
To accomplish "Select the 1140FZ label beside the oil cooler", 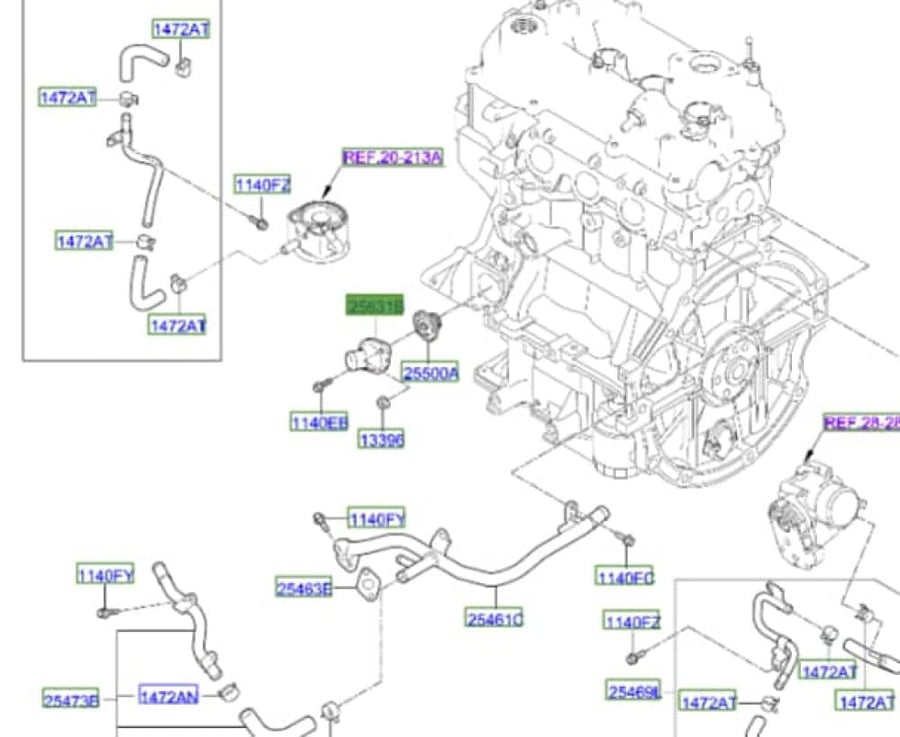I will (x=263, y=185).
